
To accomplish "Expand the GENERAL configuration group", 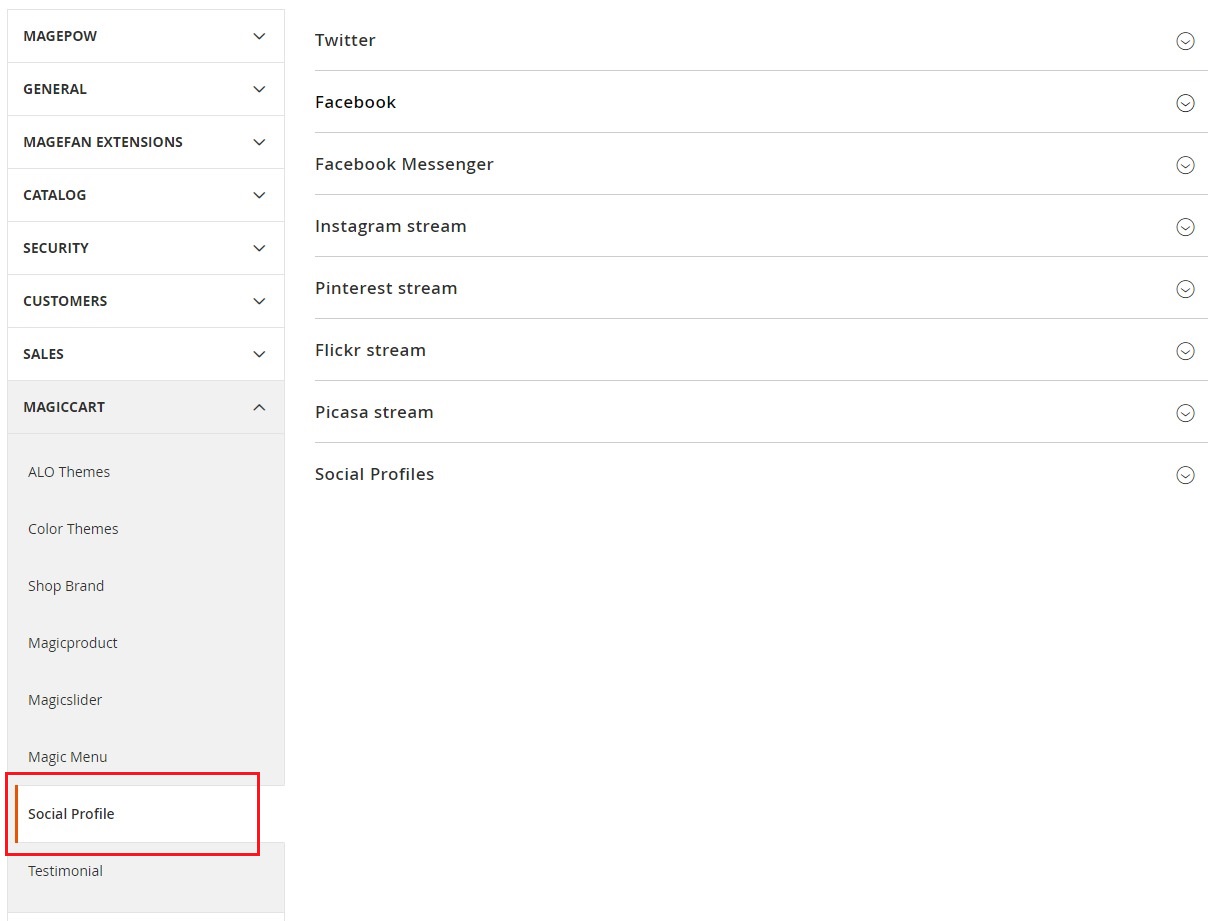I will (146, 89).
